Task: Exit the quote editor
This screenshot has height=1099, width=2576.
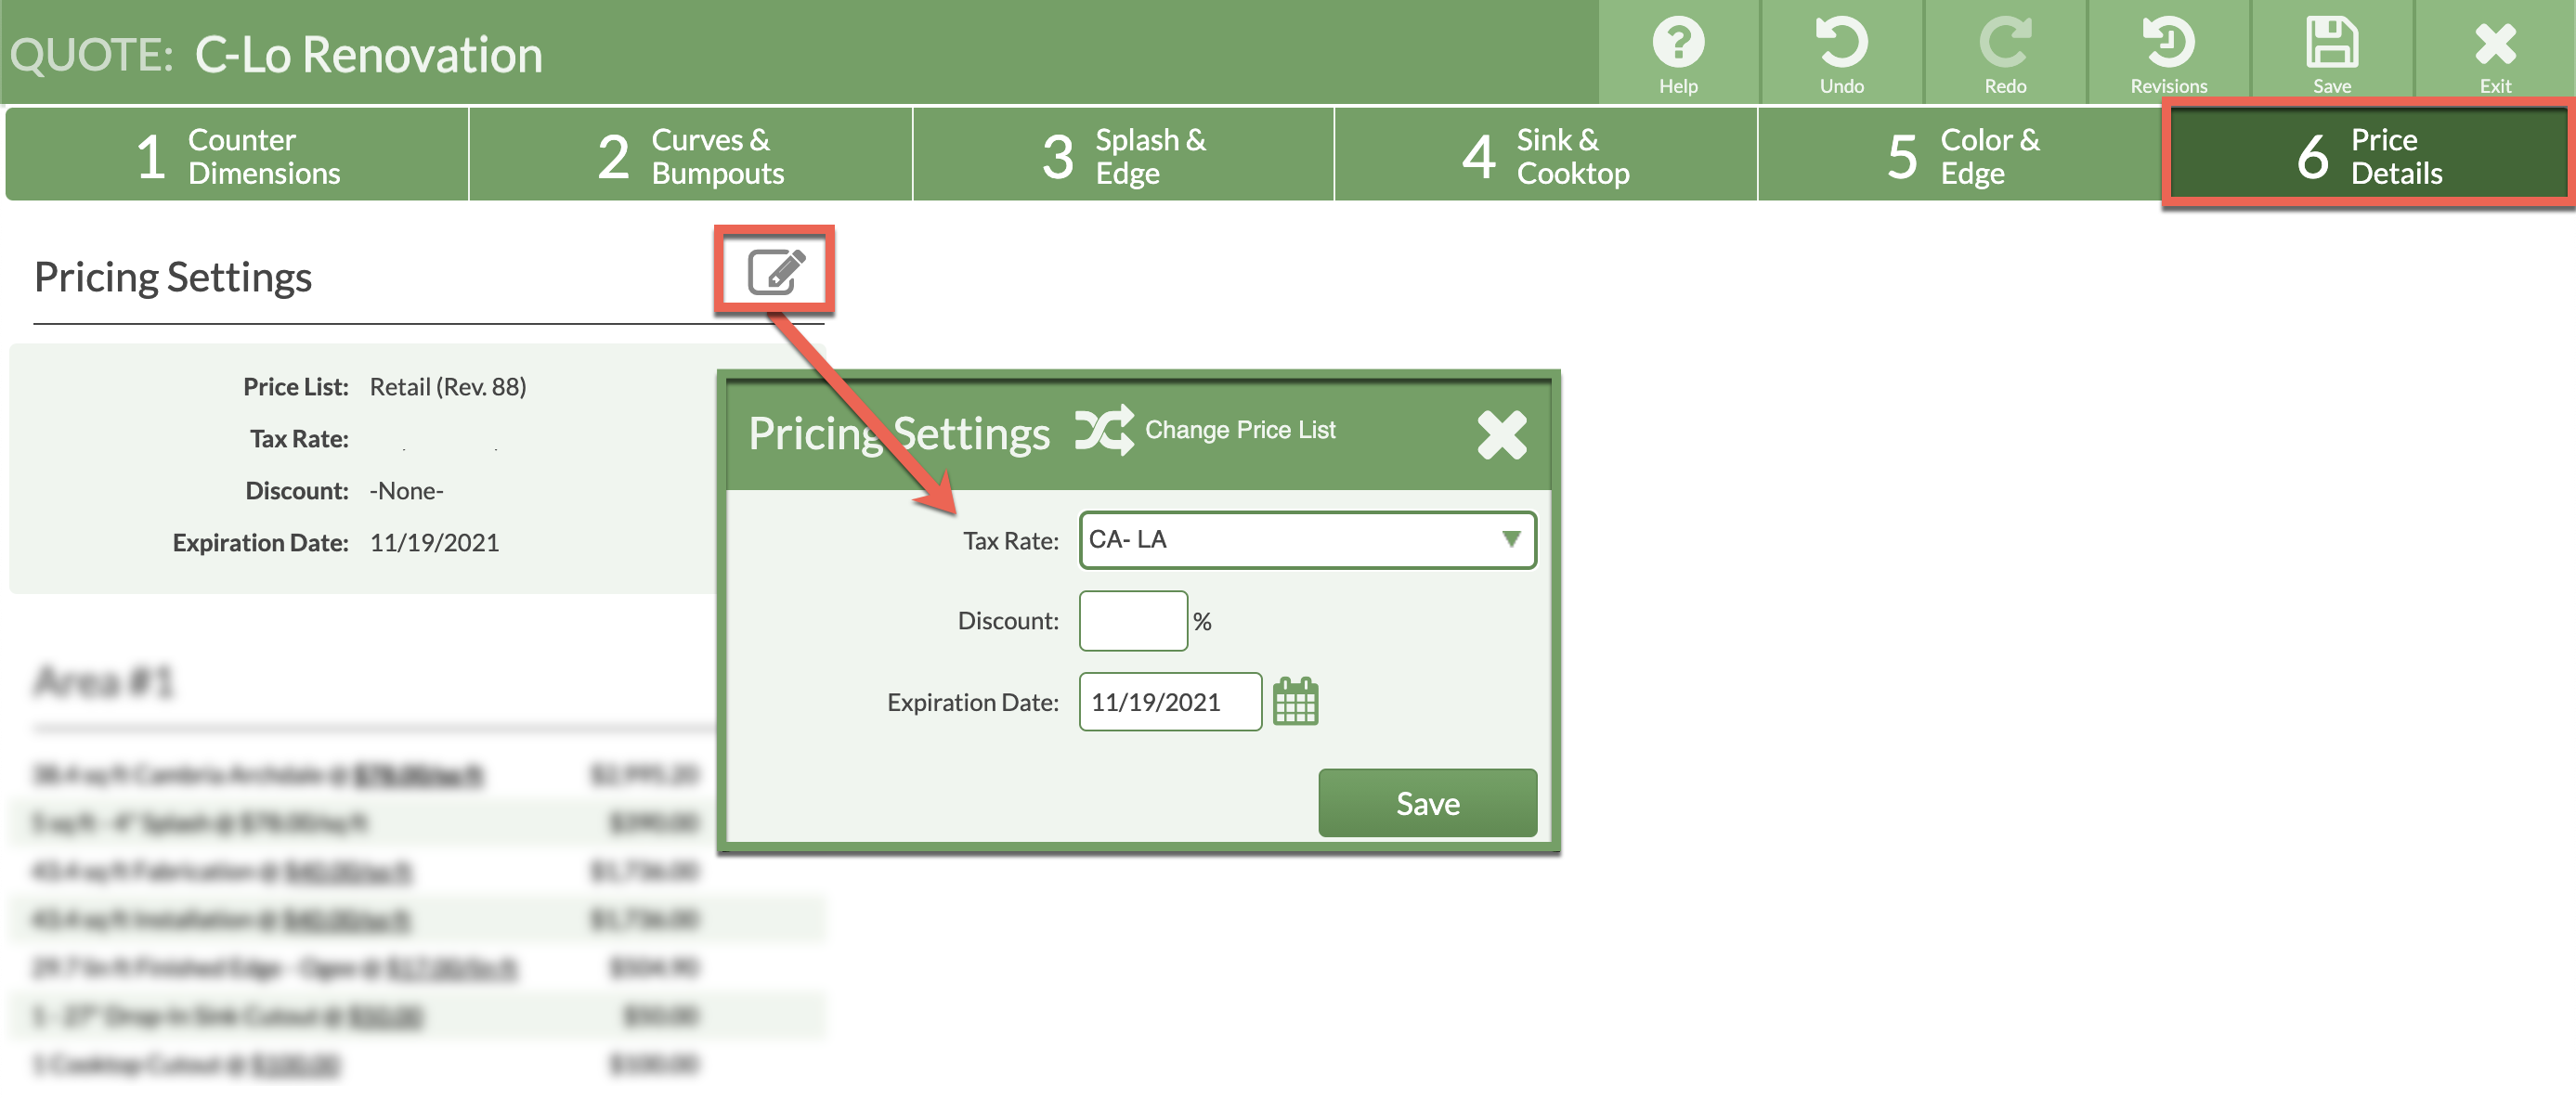Action: [2494, 50]
